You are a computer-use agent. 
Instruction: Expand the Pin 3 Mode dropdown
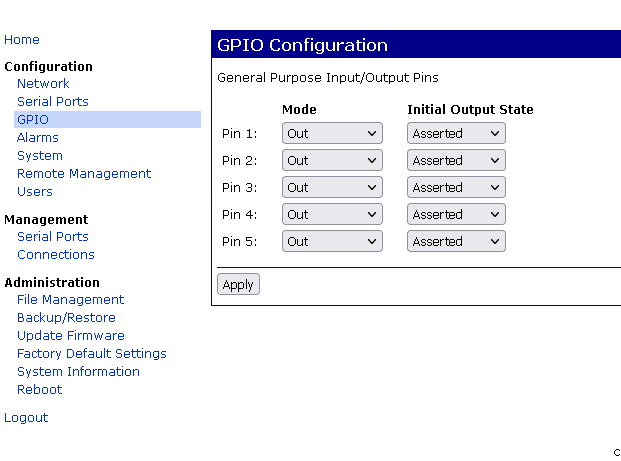332,187
